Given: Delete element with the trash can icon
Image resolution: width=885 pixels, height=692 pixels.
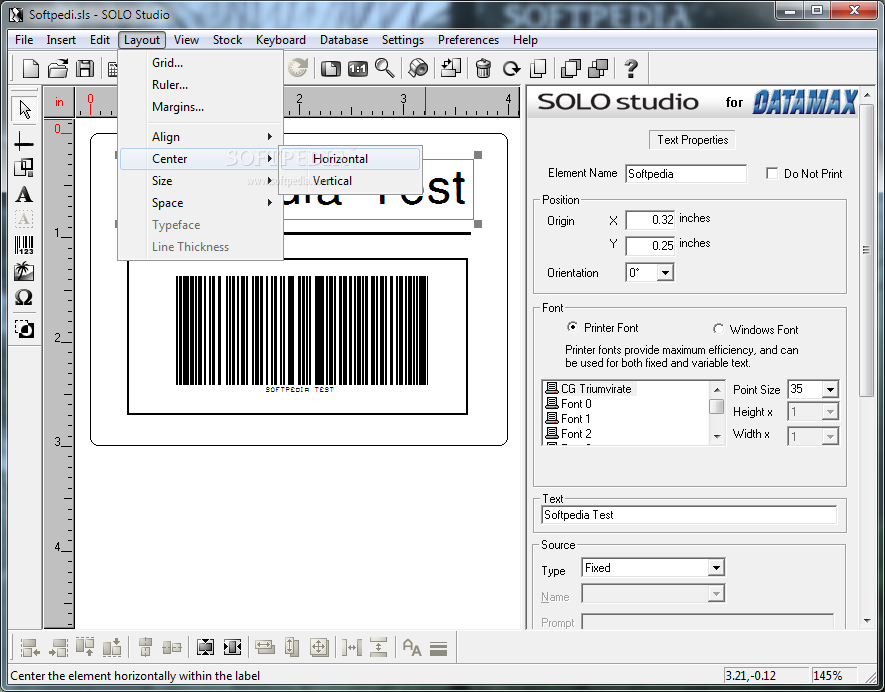Looking at the screenshot, I should point(483,68).
